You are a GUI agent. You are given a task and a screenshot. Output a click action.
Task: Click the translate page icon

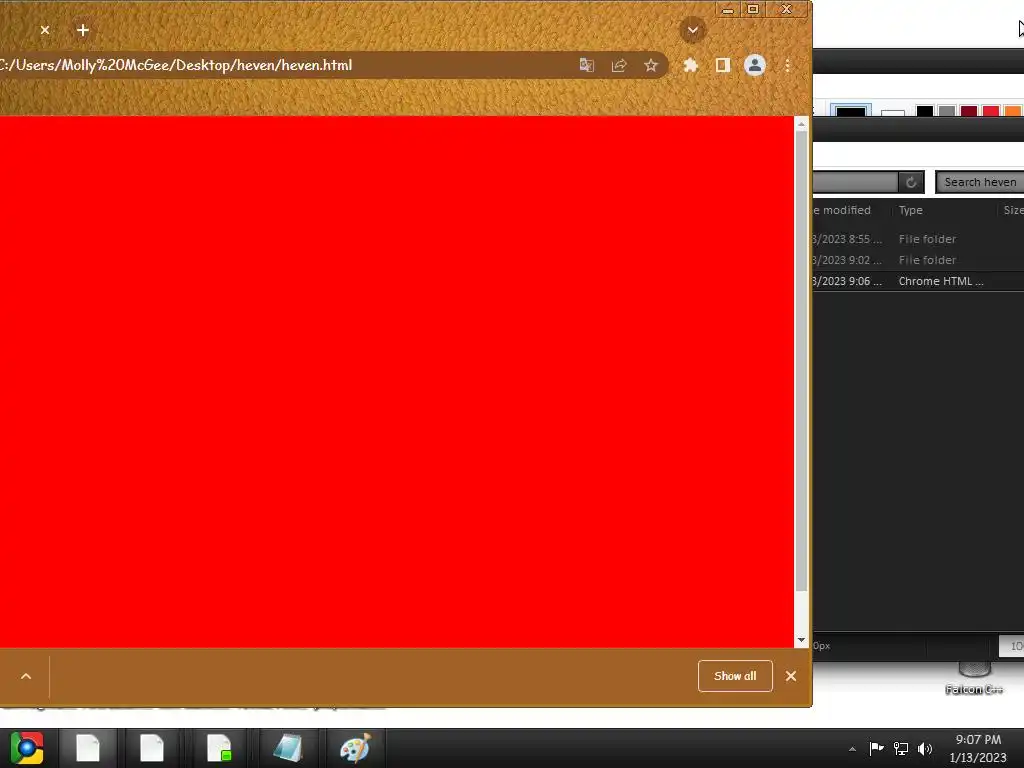pyautogui.click(x=586, y=65)
